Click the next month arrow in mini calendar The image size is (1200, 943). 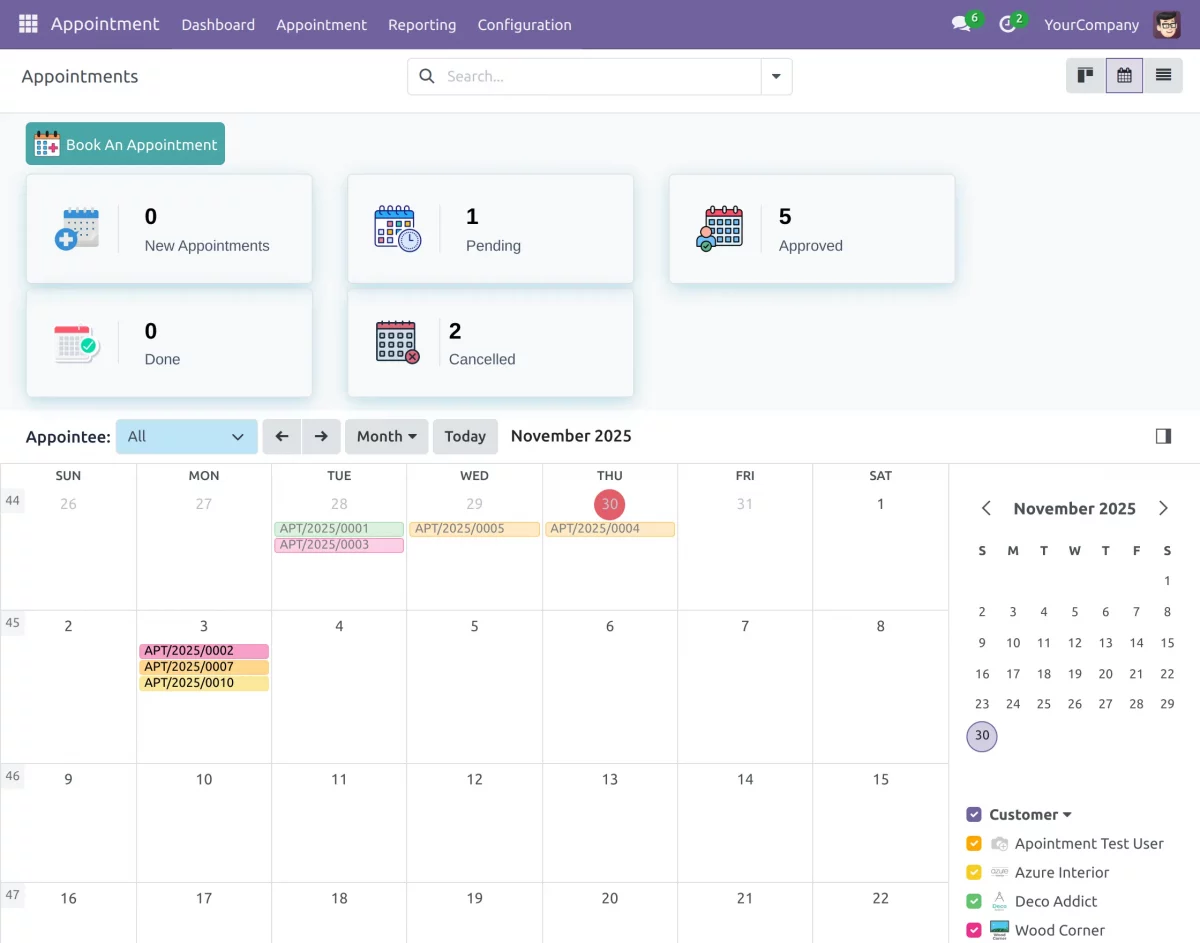click(x=1163, y=508)
